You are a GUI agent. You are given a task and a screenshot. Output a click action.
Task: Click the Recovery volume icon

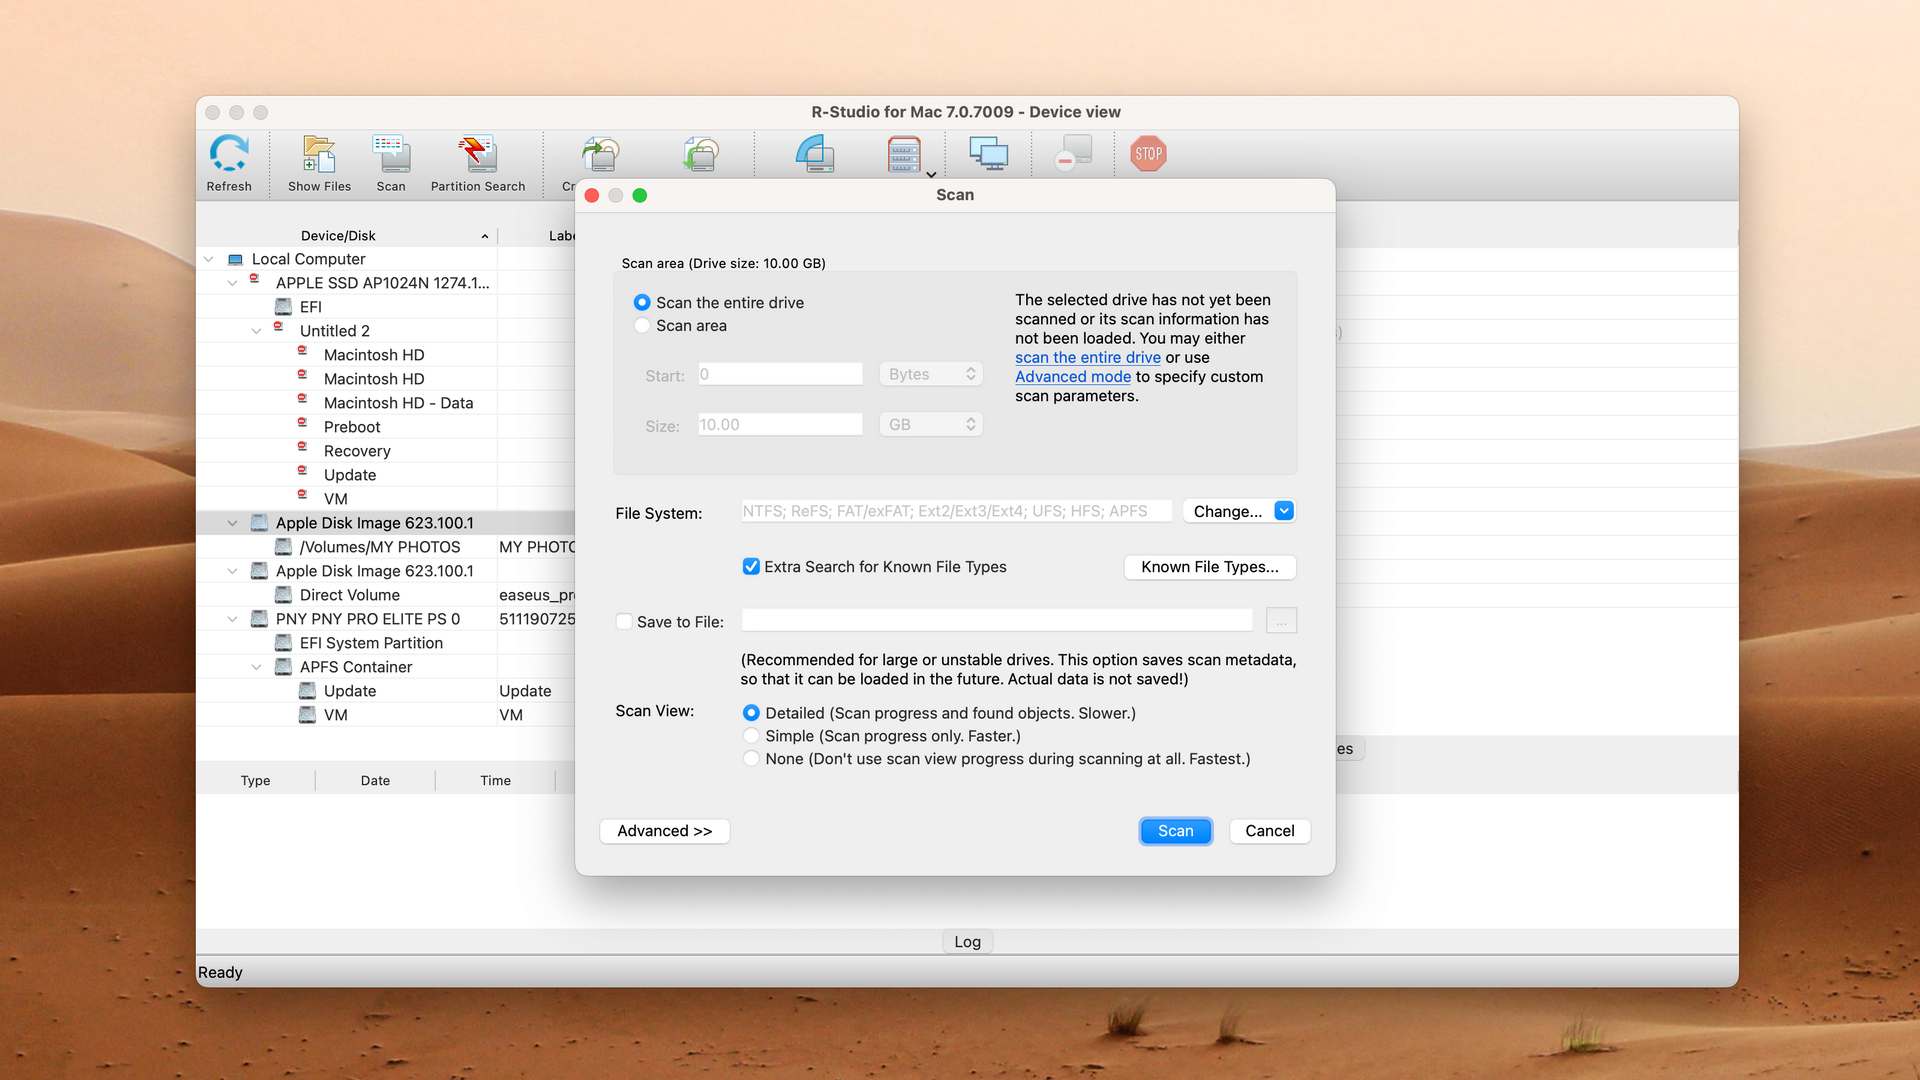[302, 449]
